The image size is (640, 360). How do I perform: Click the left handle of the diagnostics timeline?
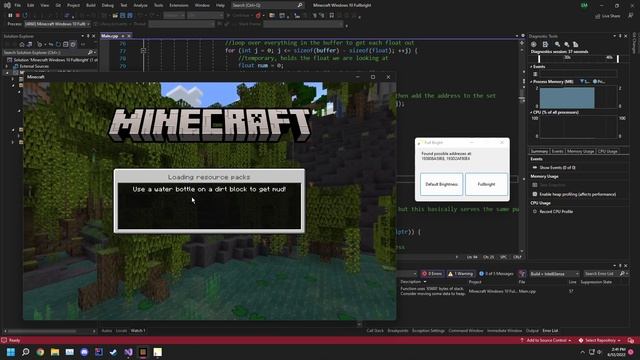539,59
